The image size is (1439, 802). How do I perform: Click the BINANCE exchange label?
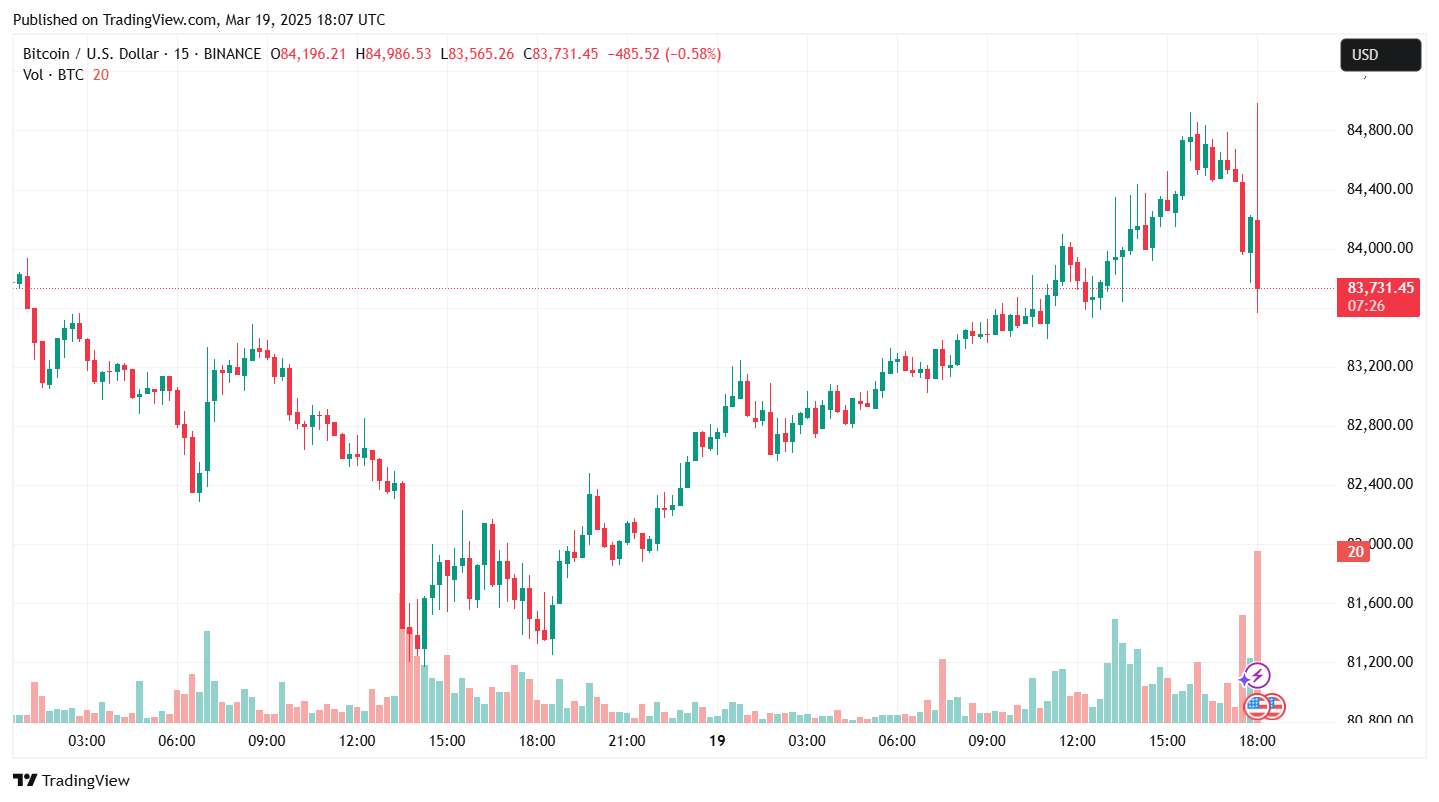[232, 54]
